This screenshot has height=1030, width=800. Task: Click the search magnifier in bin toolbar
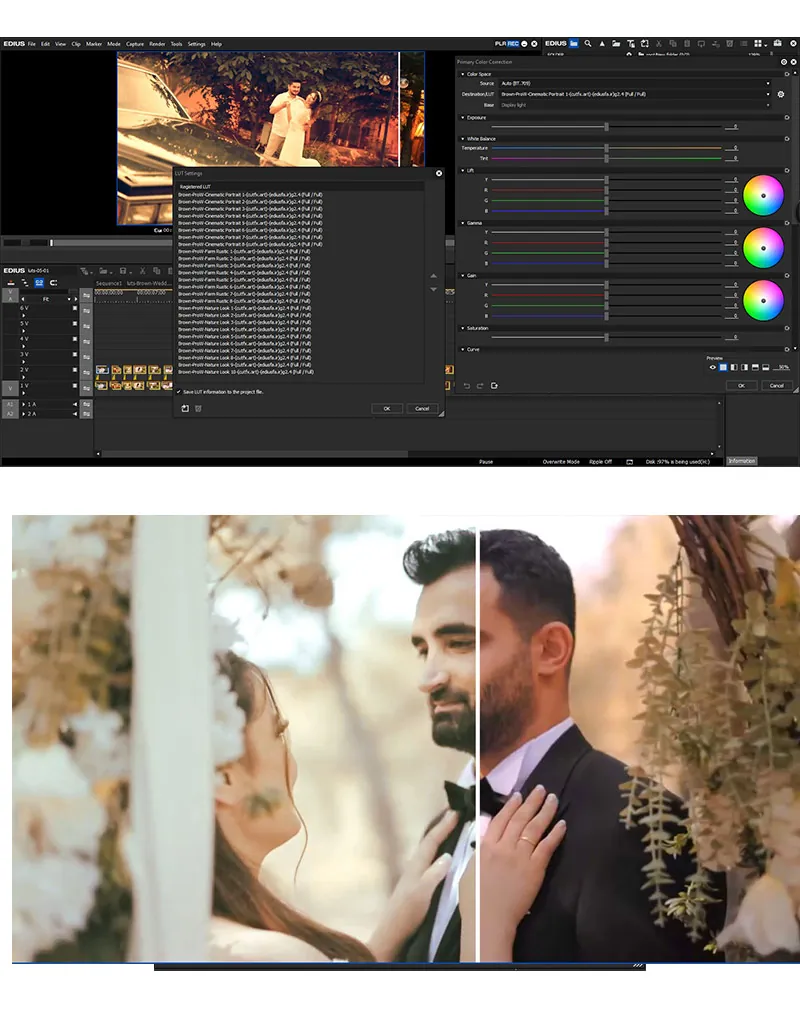[589, 44]
